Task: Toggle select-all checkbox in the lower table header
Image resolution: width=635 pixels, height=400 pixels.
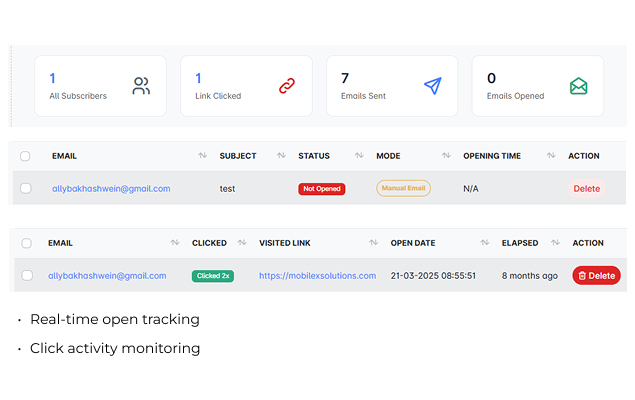Action: 26,243
